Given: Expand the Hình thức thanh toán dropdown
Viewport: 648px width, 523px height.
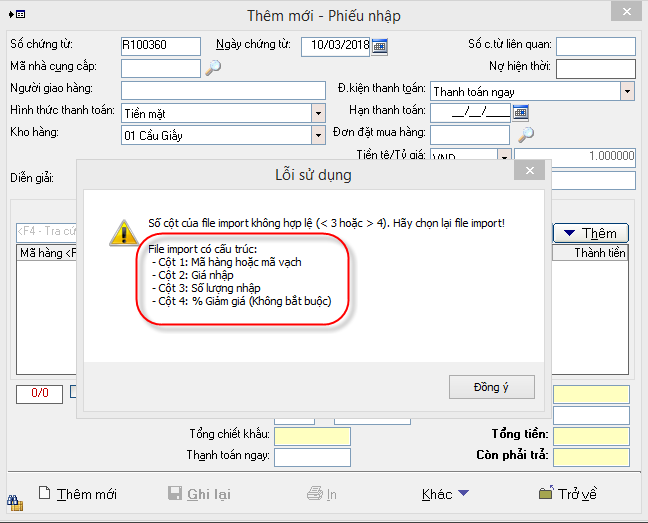Looking at the screenshot, I should coord(319,113).
